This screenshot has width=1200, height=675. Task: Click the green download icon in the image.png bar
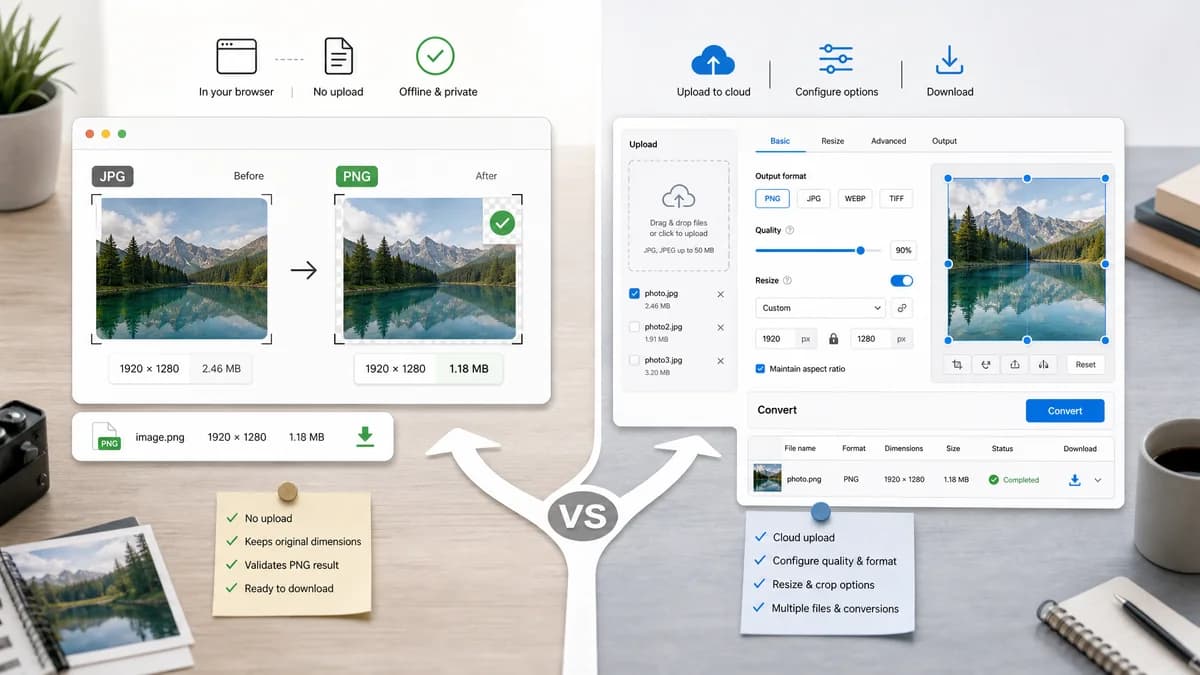coord(365,437)
